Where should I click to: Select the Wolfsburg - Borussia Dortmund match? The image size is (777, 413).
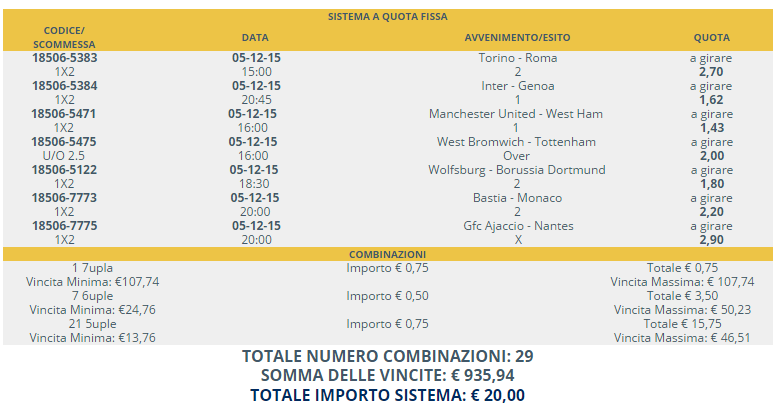[517, 170]
